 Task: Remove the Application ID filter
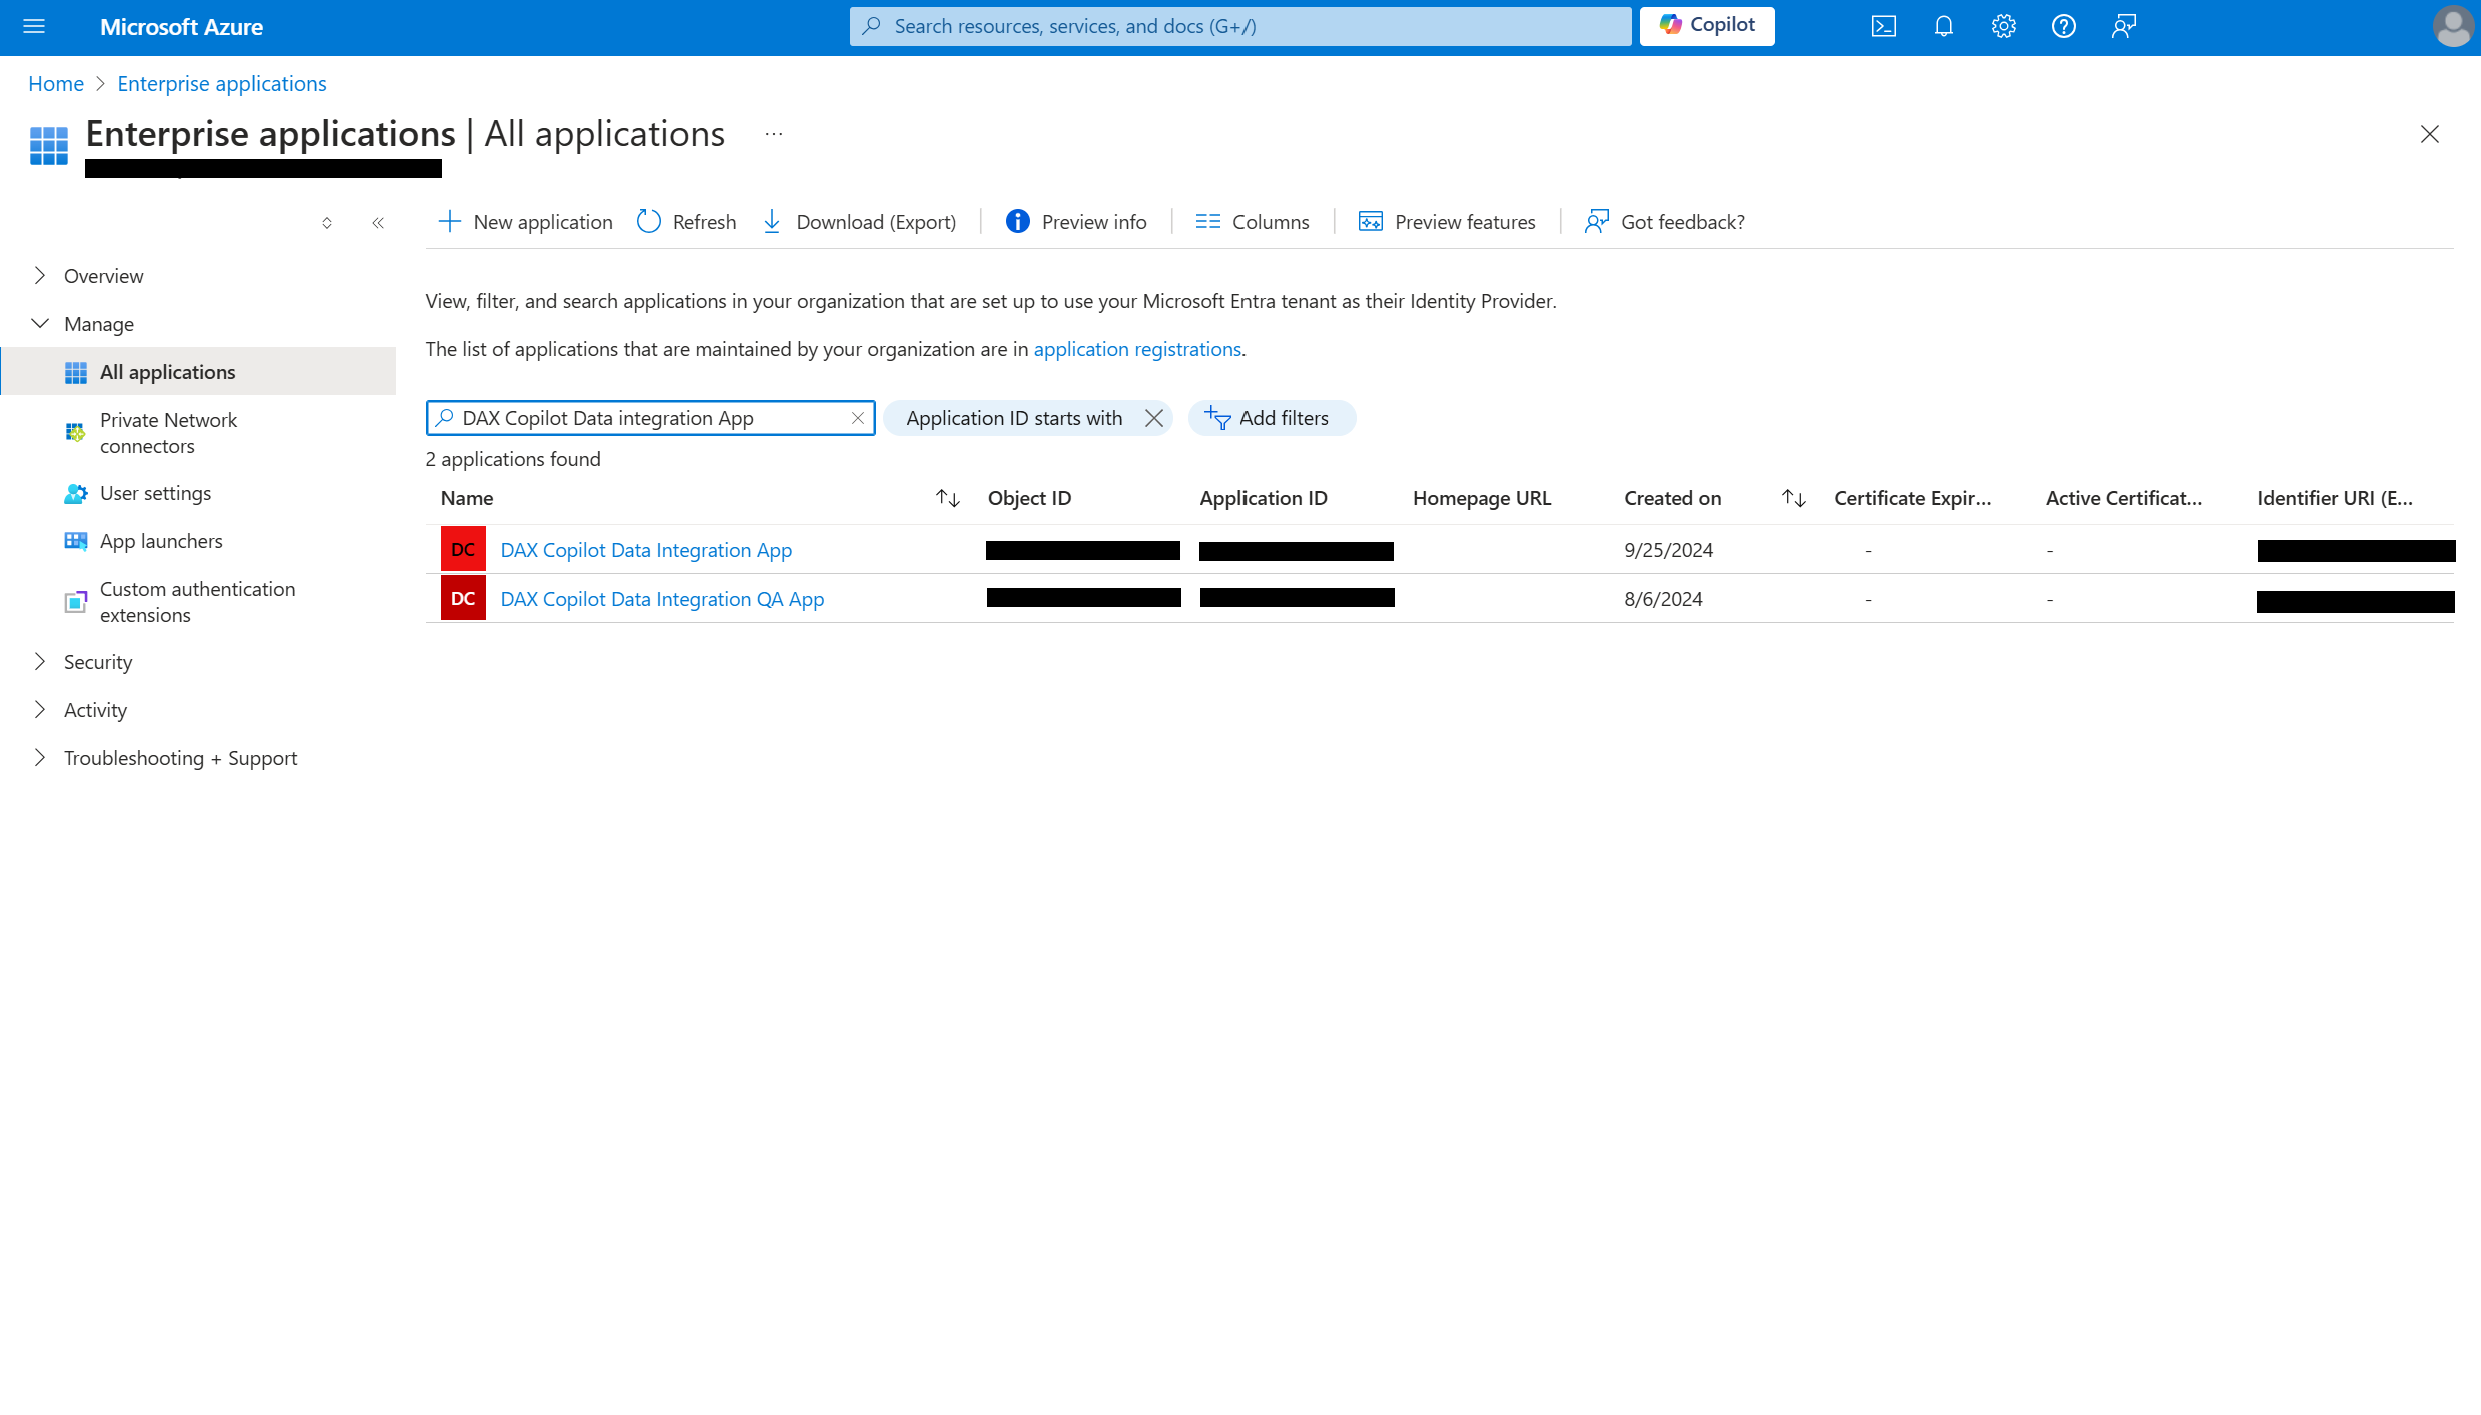pyautogui.click(x=1154, y=418)
